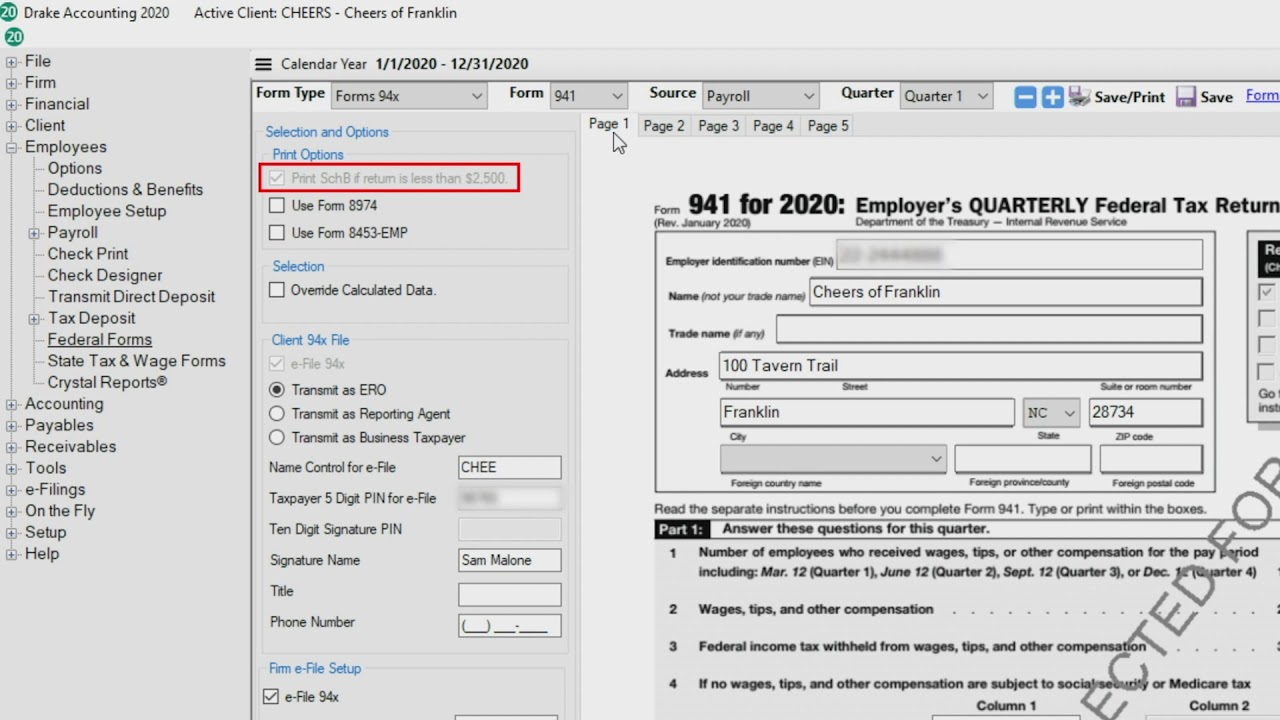Expand the Accounting tree node

(12, 405)
